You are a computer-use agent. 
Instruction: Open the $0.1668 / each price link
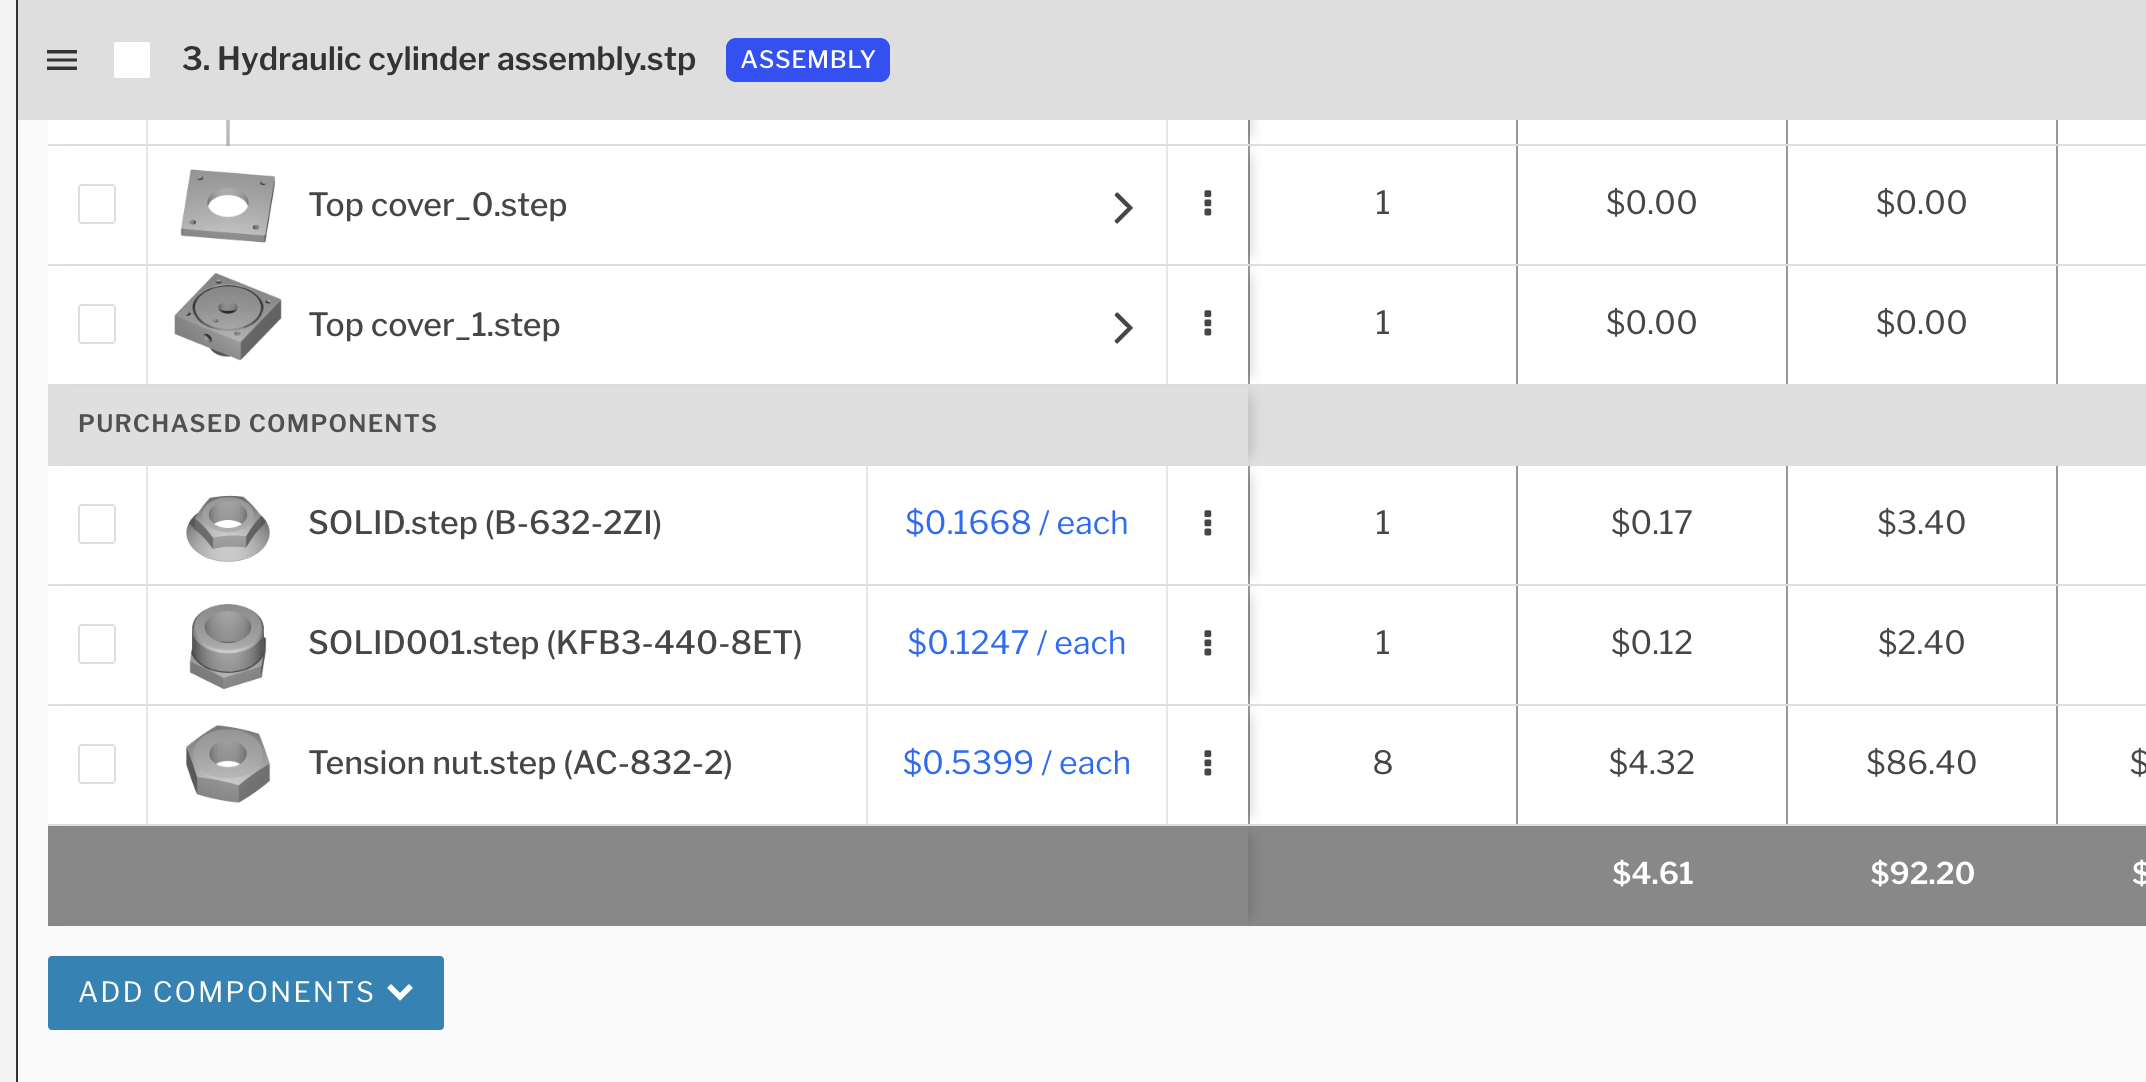point(1016,523)
